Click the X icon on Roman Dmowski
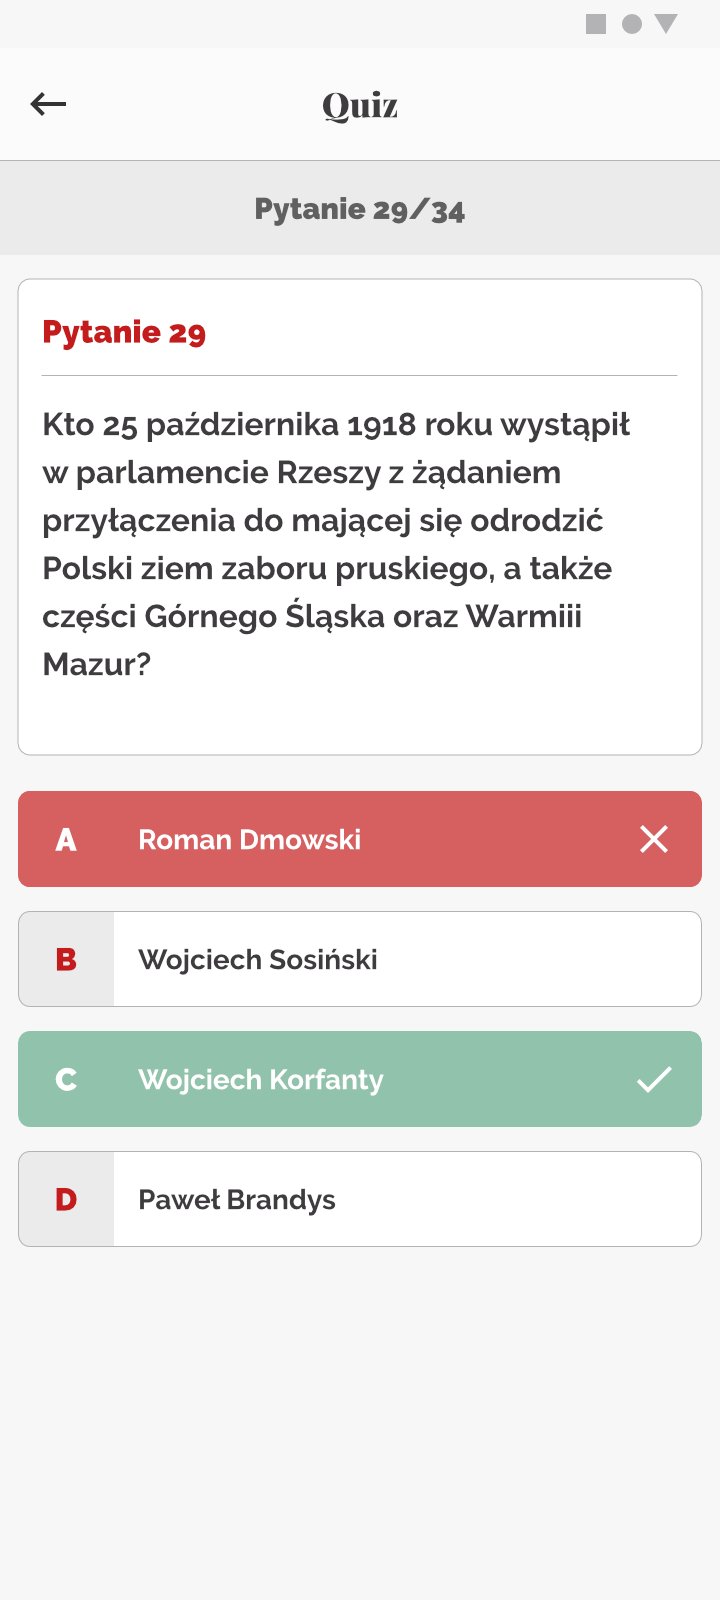 [x=654, y=839]
